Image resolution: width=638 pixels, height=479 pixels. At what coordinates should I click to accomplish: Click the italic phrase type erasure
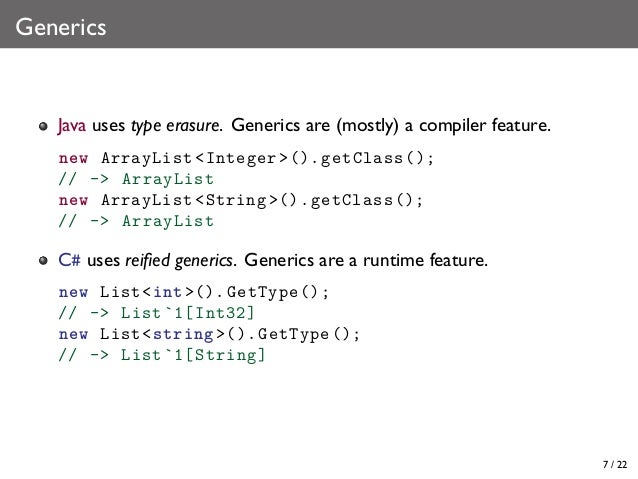click(x=176, y=125)
